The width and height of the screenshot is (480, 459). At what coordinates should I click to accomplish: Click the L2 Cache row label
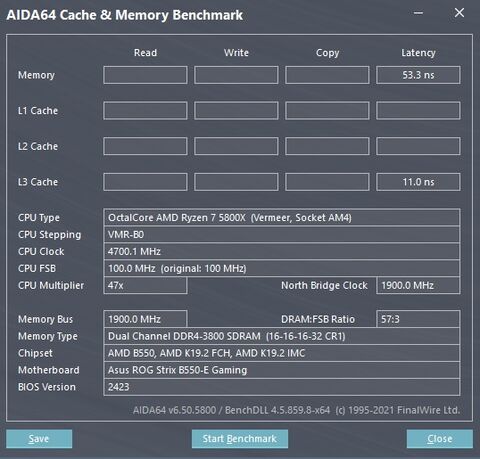coord(38,146)
